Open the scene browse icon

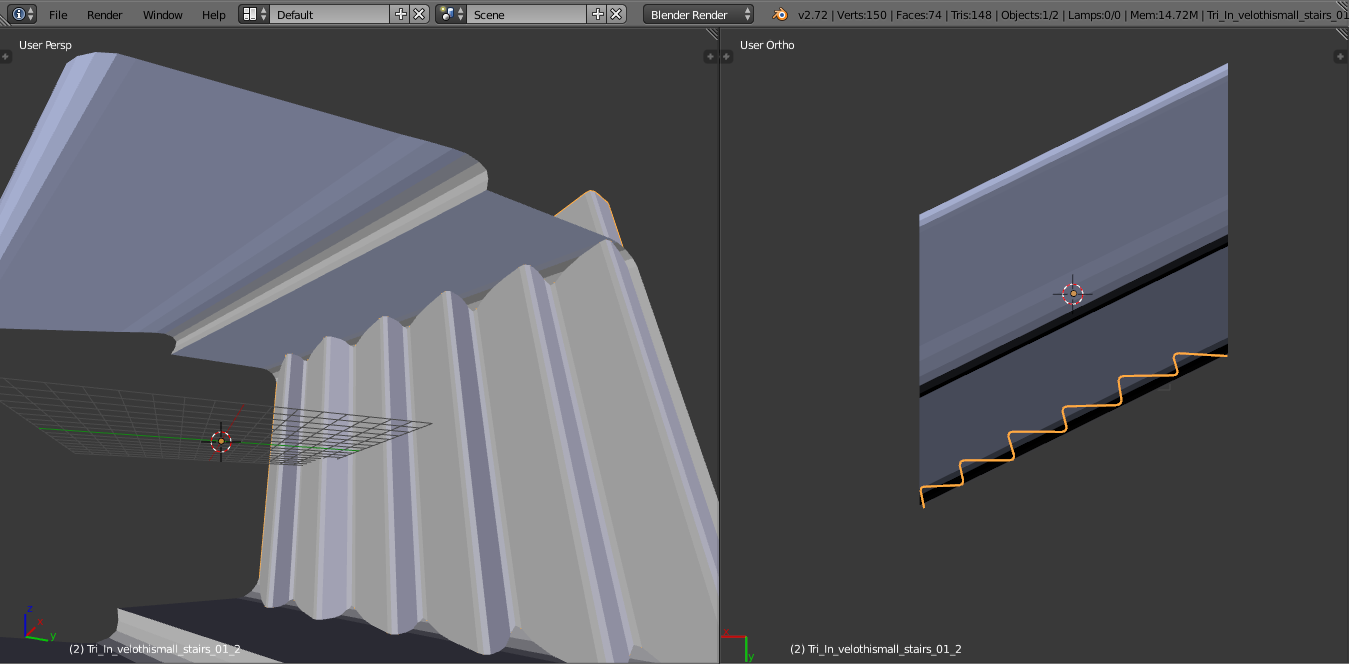point(452,14)
